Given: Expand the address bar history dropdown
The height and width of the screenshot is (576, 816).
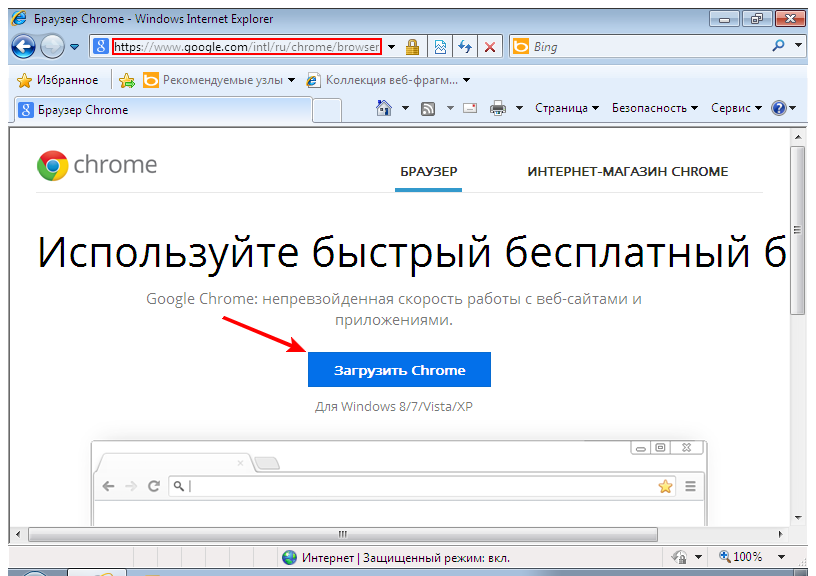Looking at the screenshot, I should (x=391, y=47).
